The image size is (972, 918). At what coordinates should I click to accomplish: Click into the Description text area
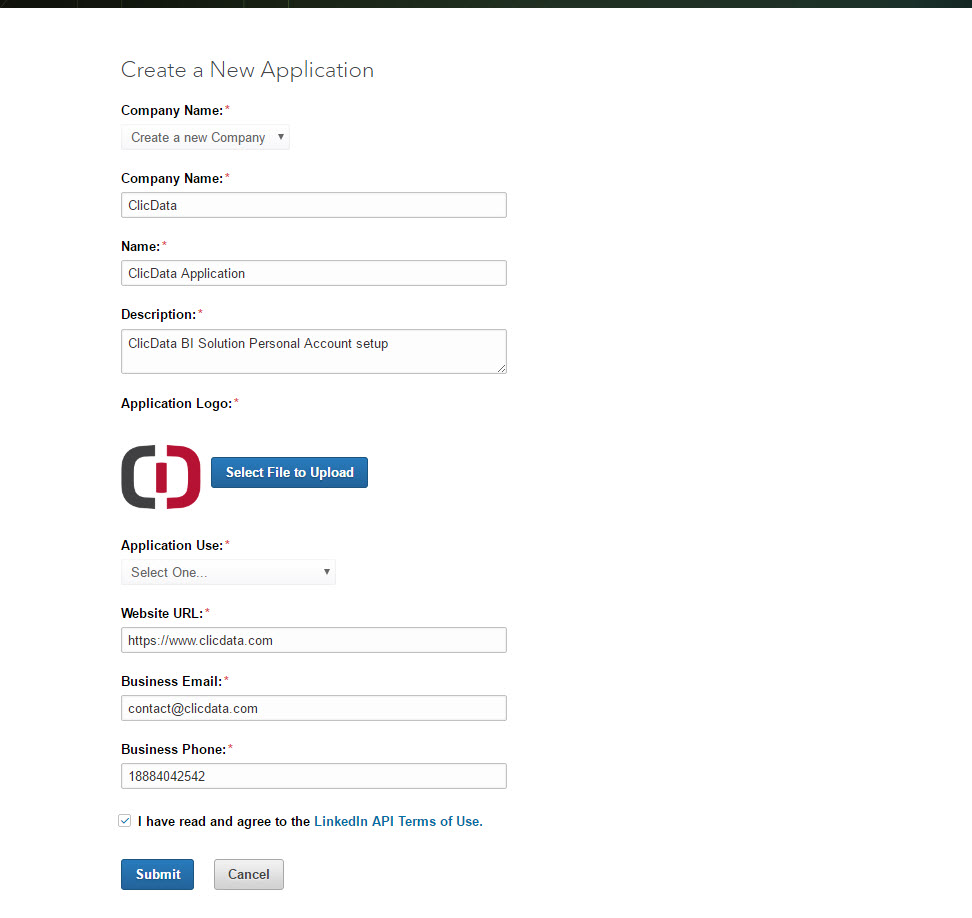click(313, 350)
